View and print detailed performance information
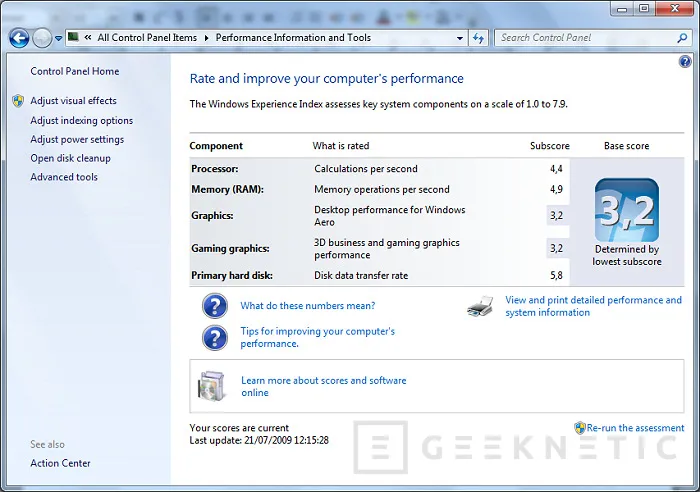The height and width of the screenshot is (492, 700). coord(593,306)
